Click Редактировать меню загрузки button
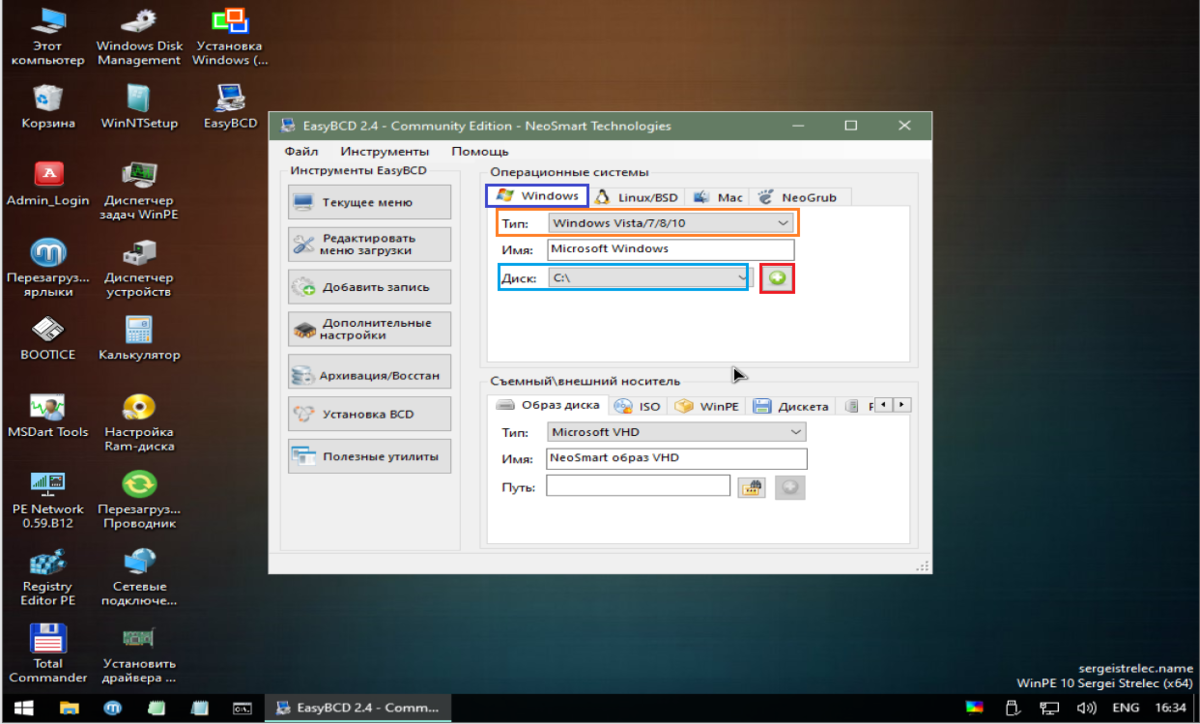The image size is (1200, 724). click(369, 244)
